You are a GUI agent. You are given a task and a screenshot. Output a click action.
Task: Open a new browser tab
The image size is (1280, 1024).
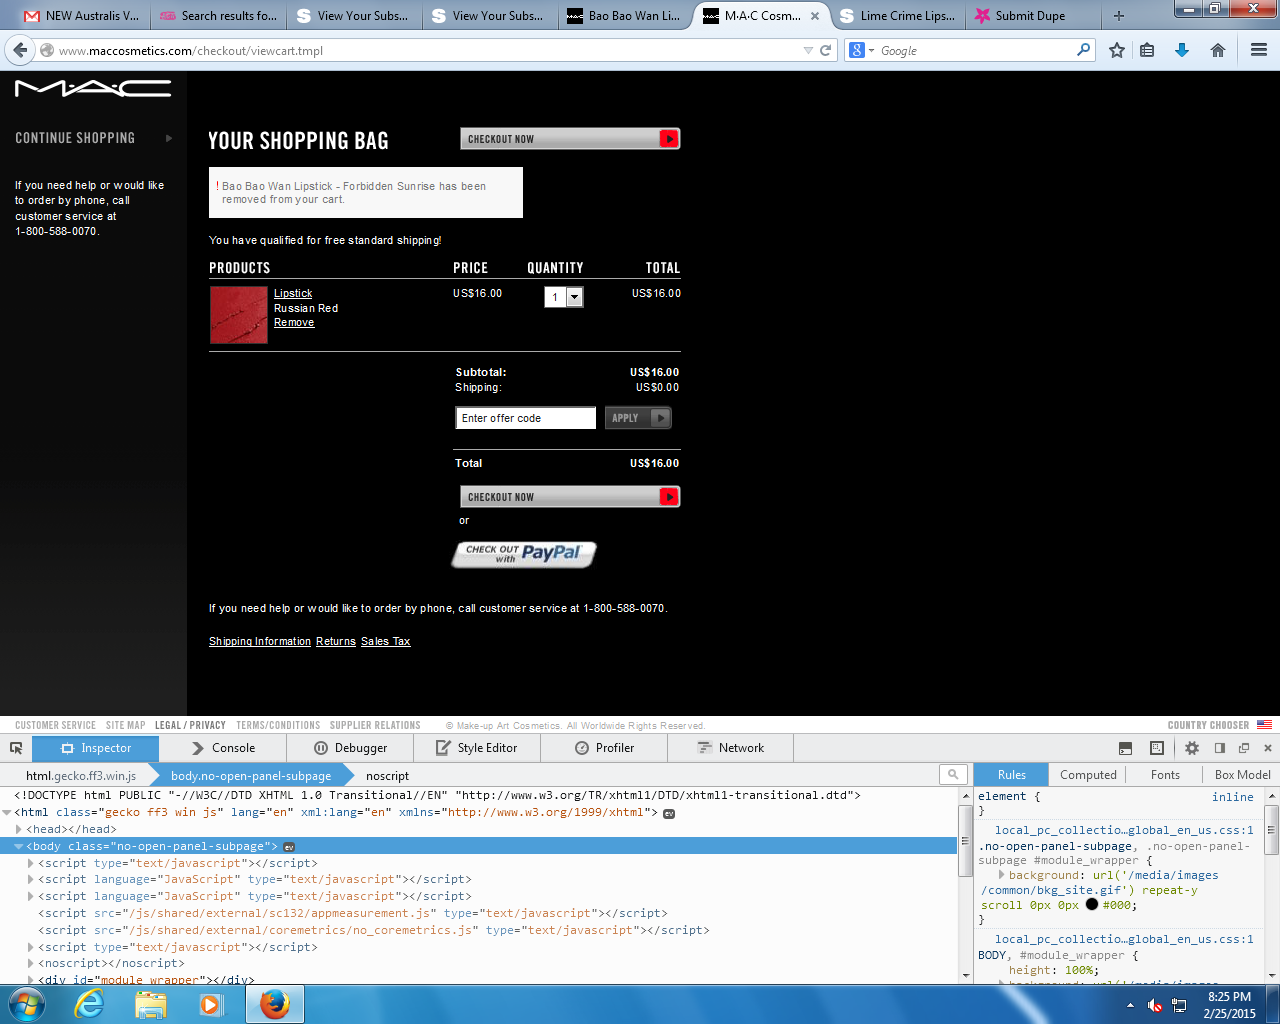pyautogui.click(x=1118, y=16)
